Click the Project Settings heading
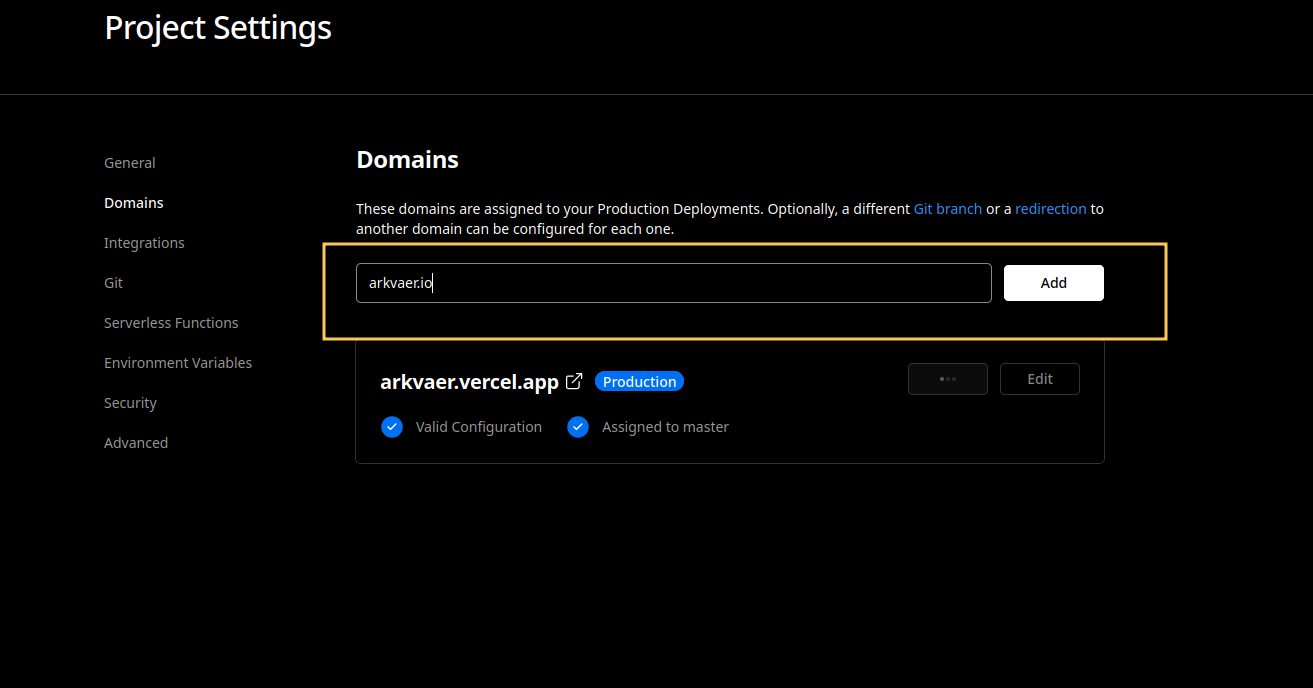The height and width of the screenshot is (688, 1313). (x=218, y=28)
